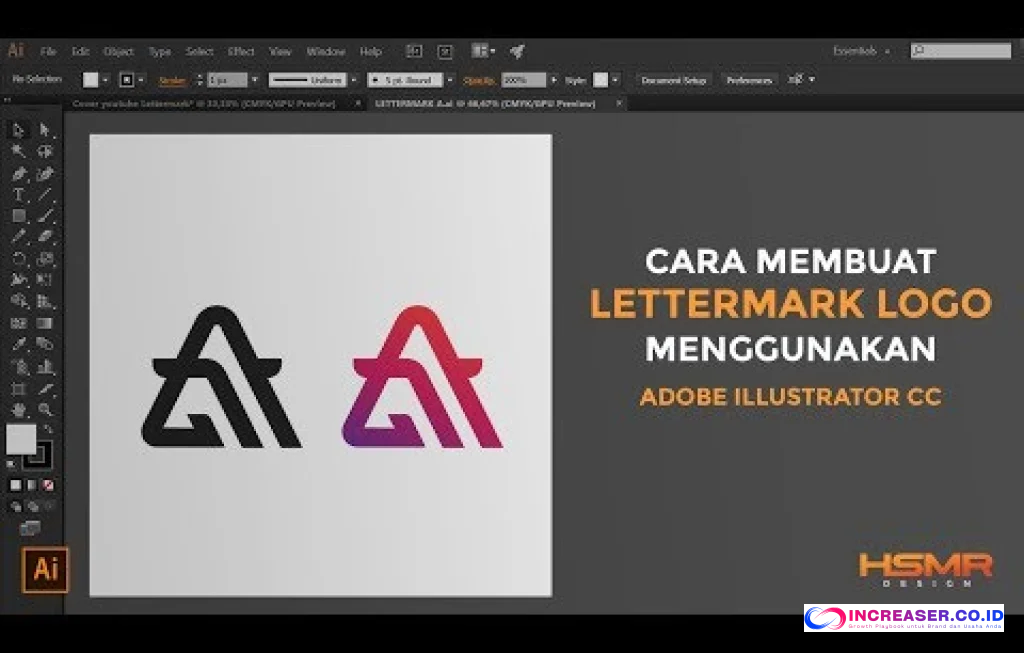Activate the Rotate tool

17,256
